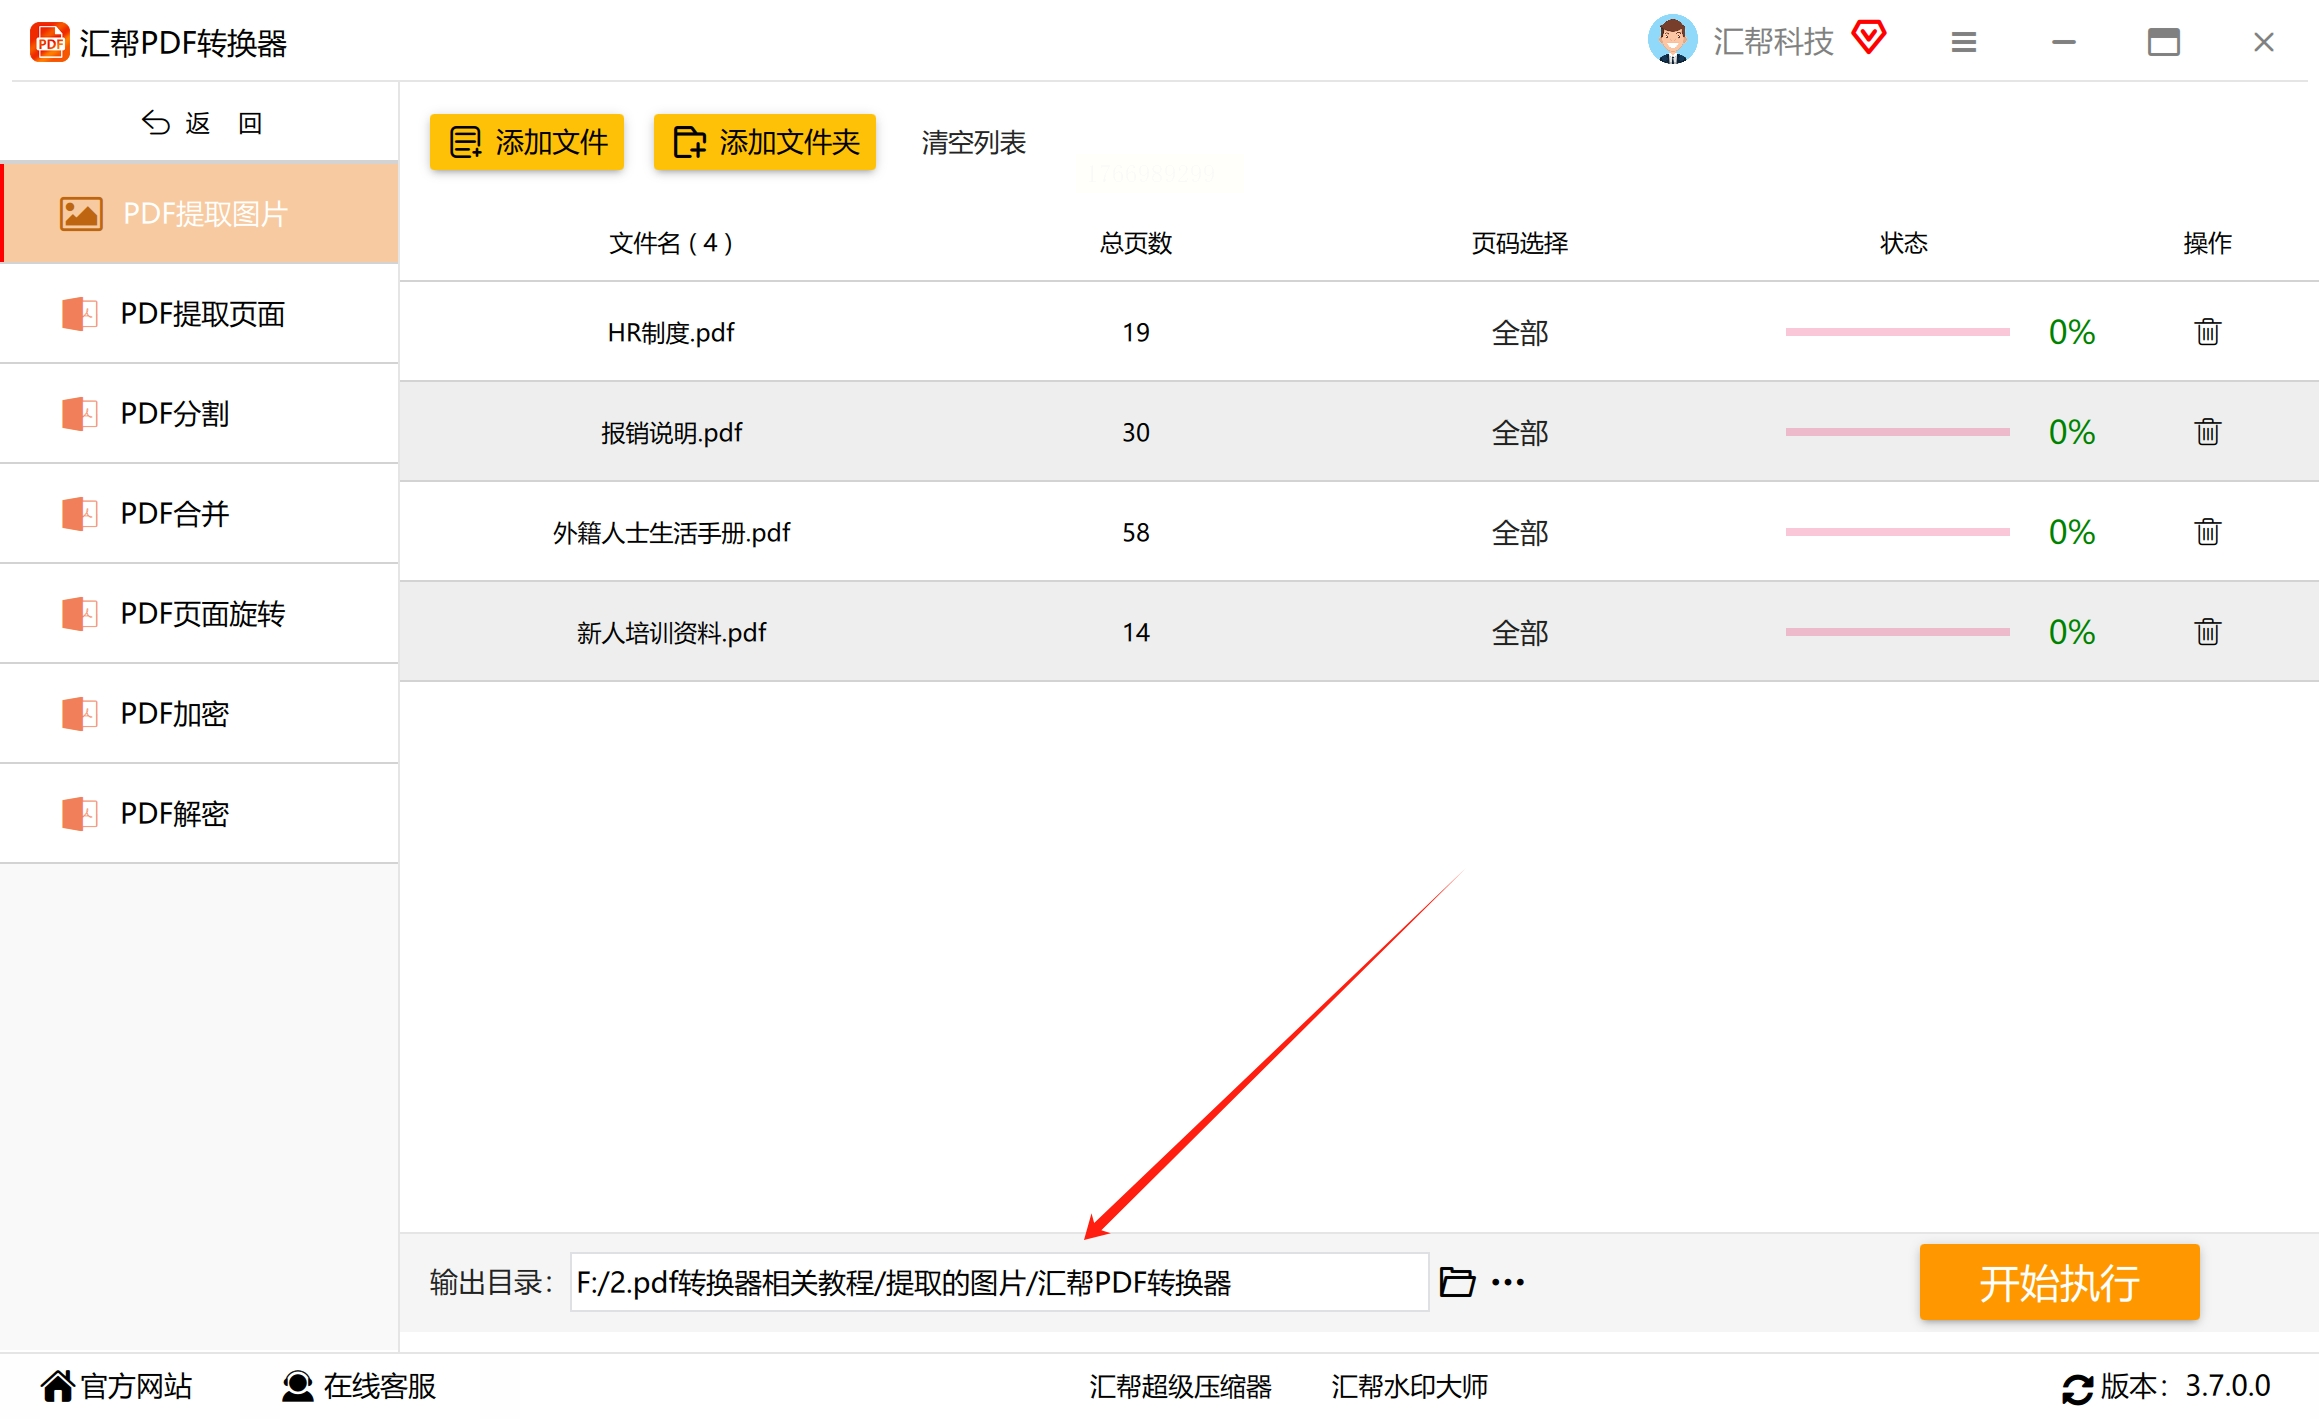Delete HR制度.pdf with trash icon
This screenshot has width=2319, height=1419.
point(2207,332)
